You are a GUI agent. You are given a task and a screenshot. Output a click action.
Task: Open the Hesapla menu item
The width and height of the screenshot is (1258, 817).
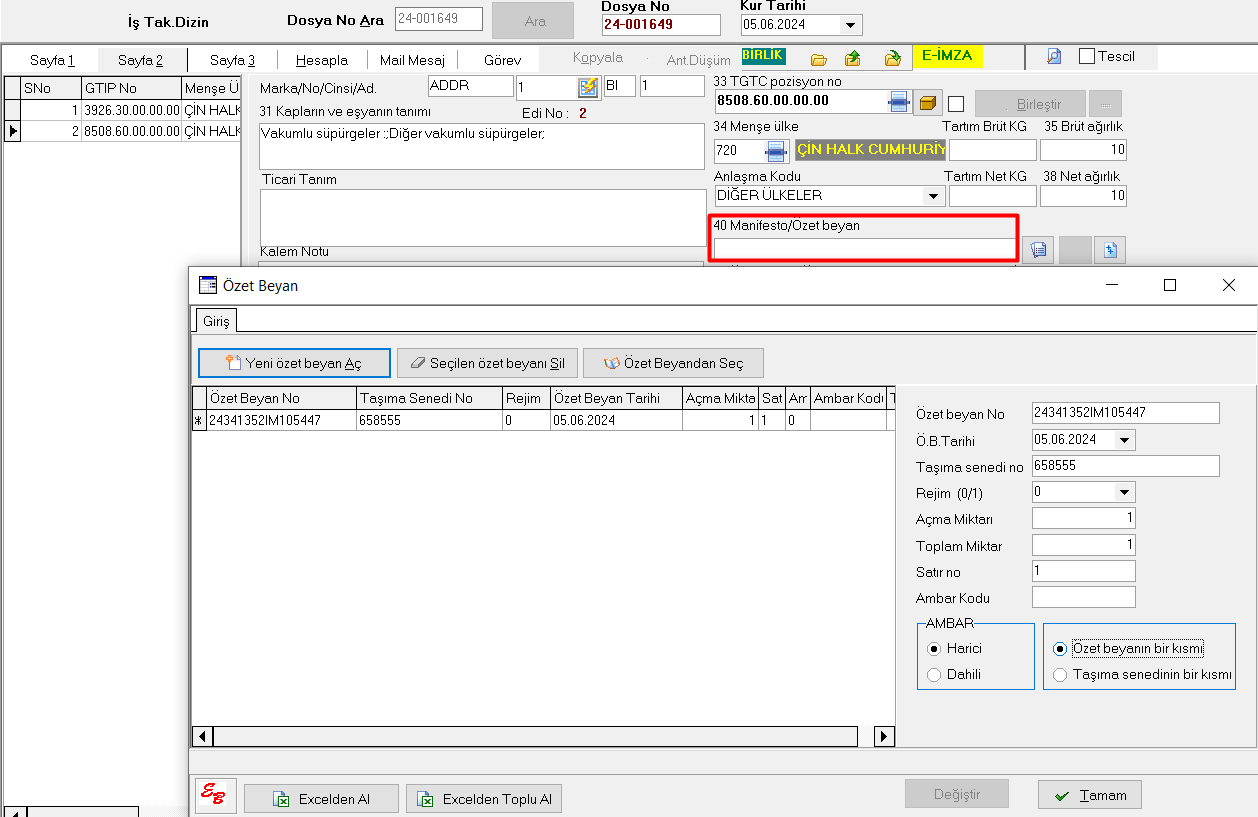click(x=322, y=60)
